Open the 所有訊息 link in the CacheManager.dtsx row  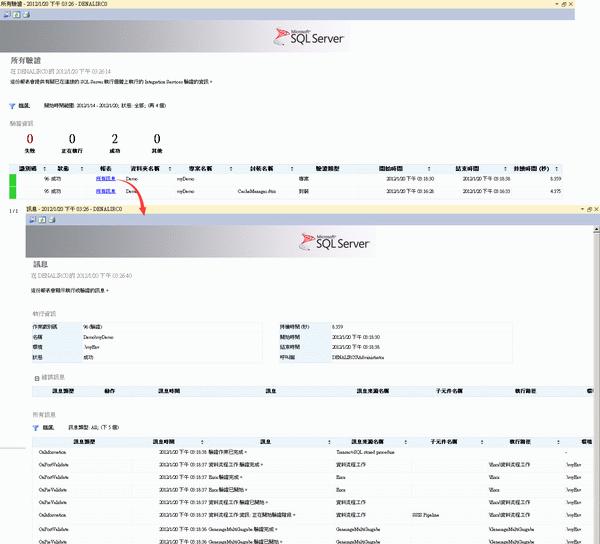click(106, 191)
